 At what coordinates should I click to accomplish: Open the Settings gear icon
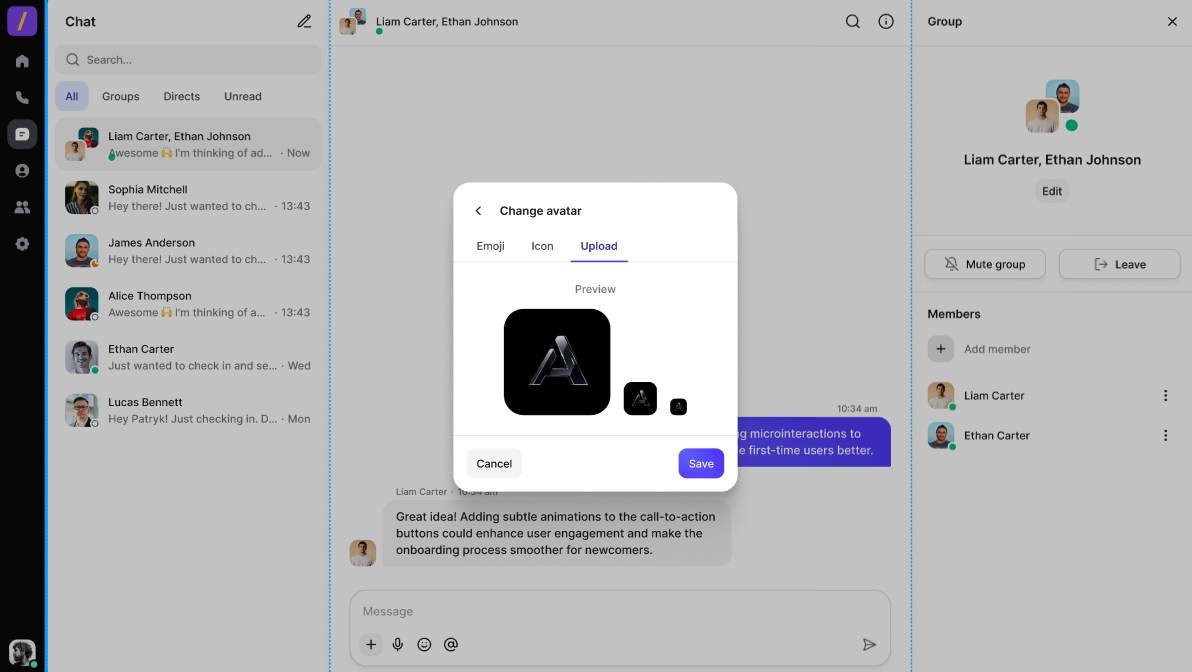tap(22, 243)
